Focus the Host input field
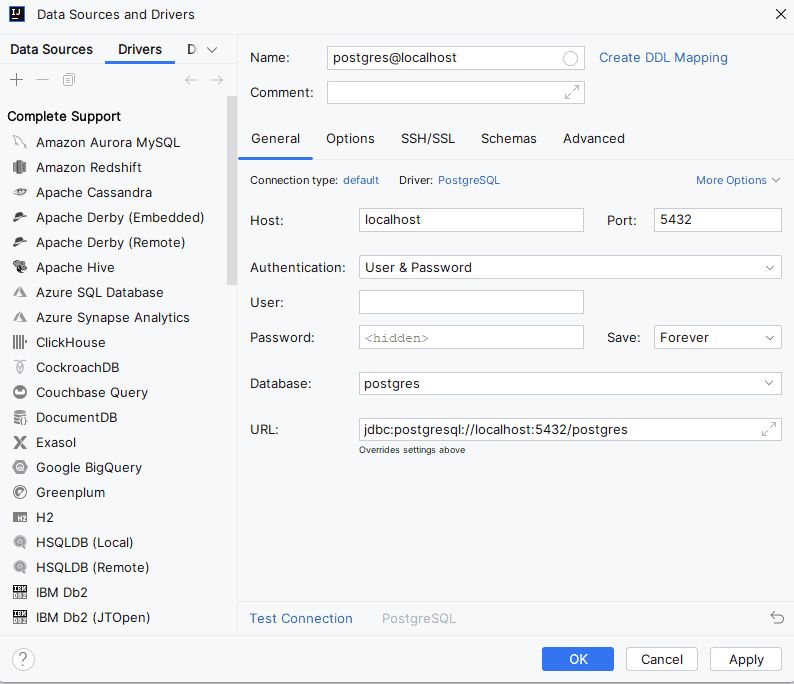The height and width of the screenshot is (684, 794). (x=471, y=220)
